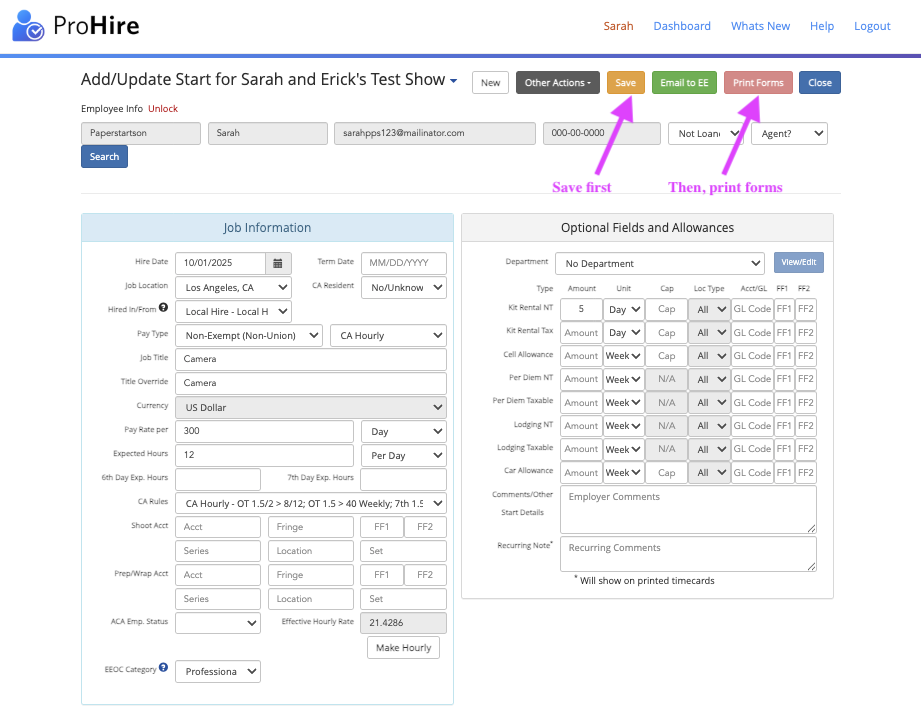Open the Whats New page
This screenshot has height=712, width=921.
coord(760,26)
